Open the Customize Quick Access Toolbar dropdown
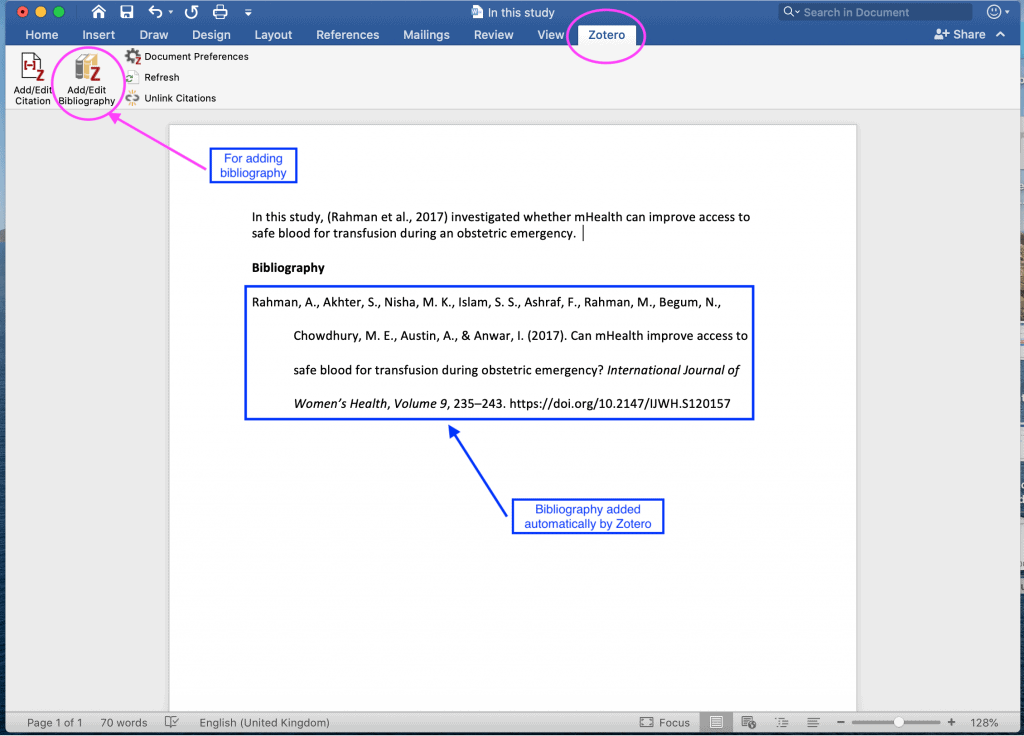 point(248,13)
